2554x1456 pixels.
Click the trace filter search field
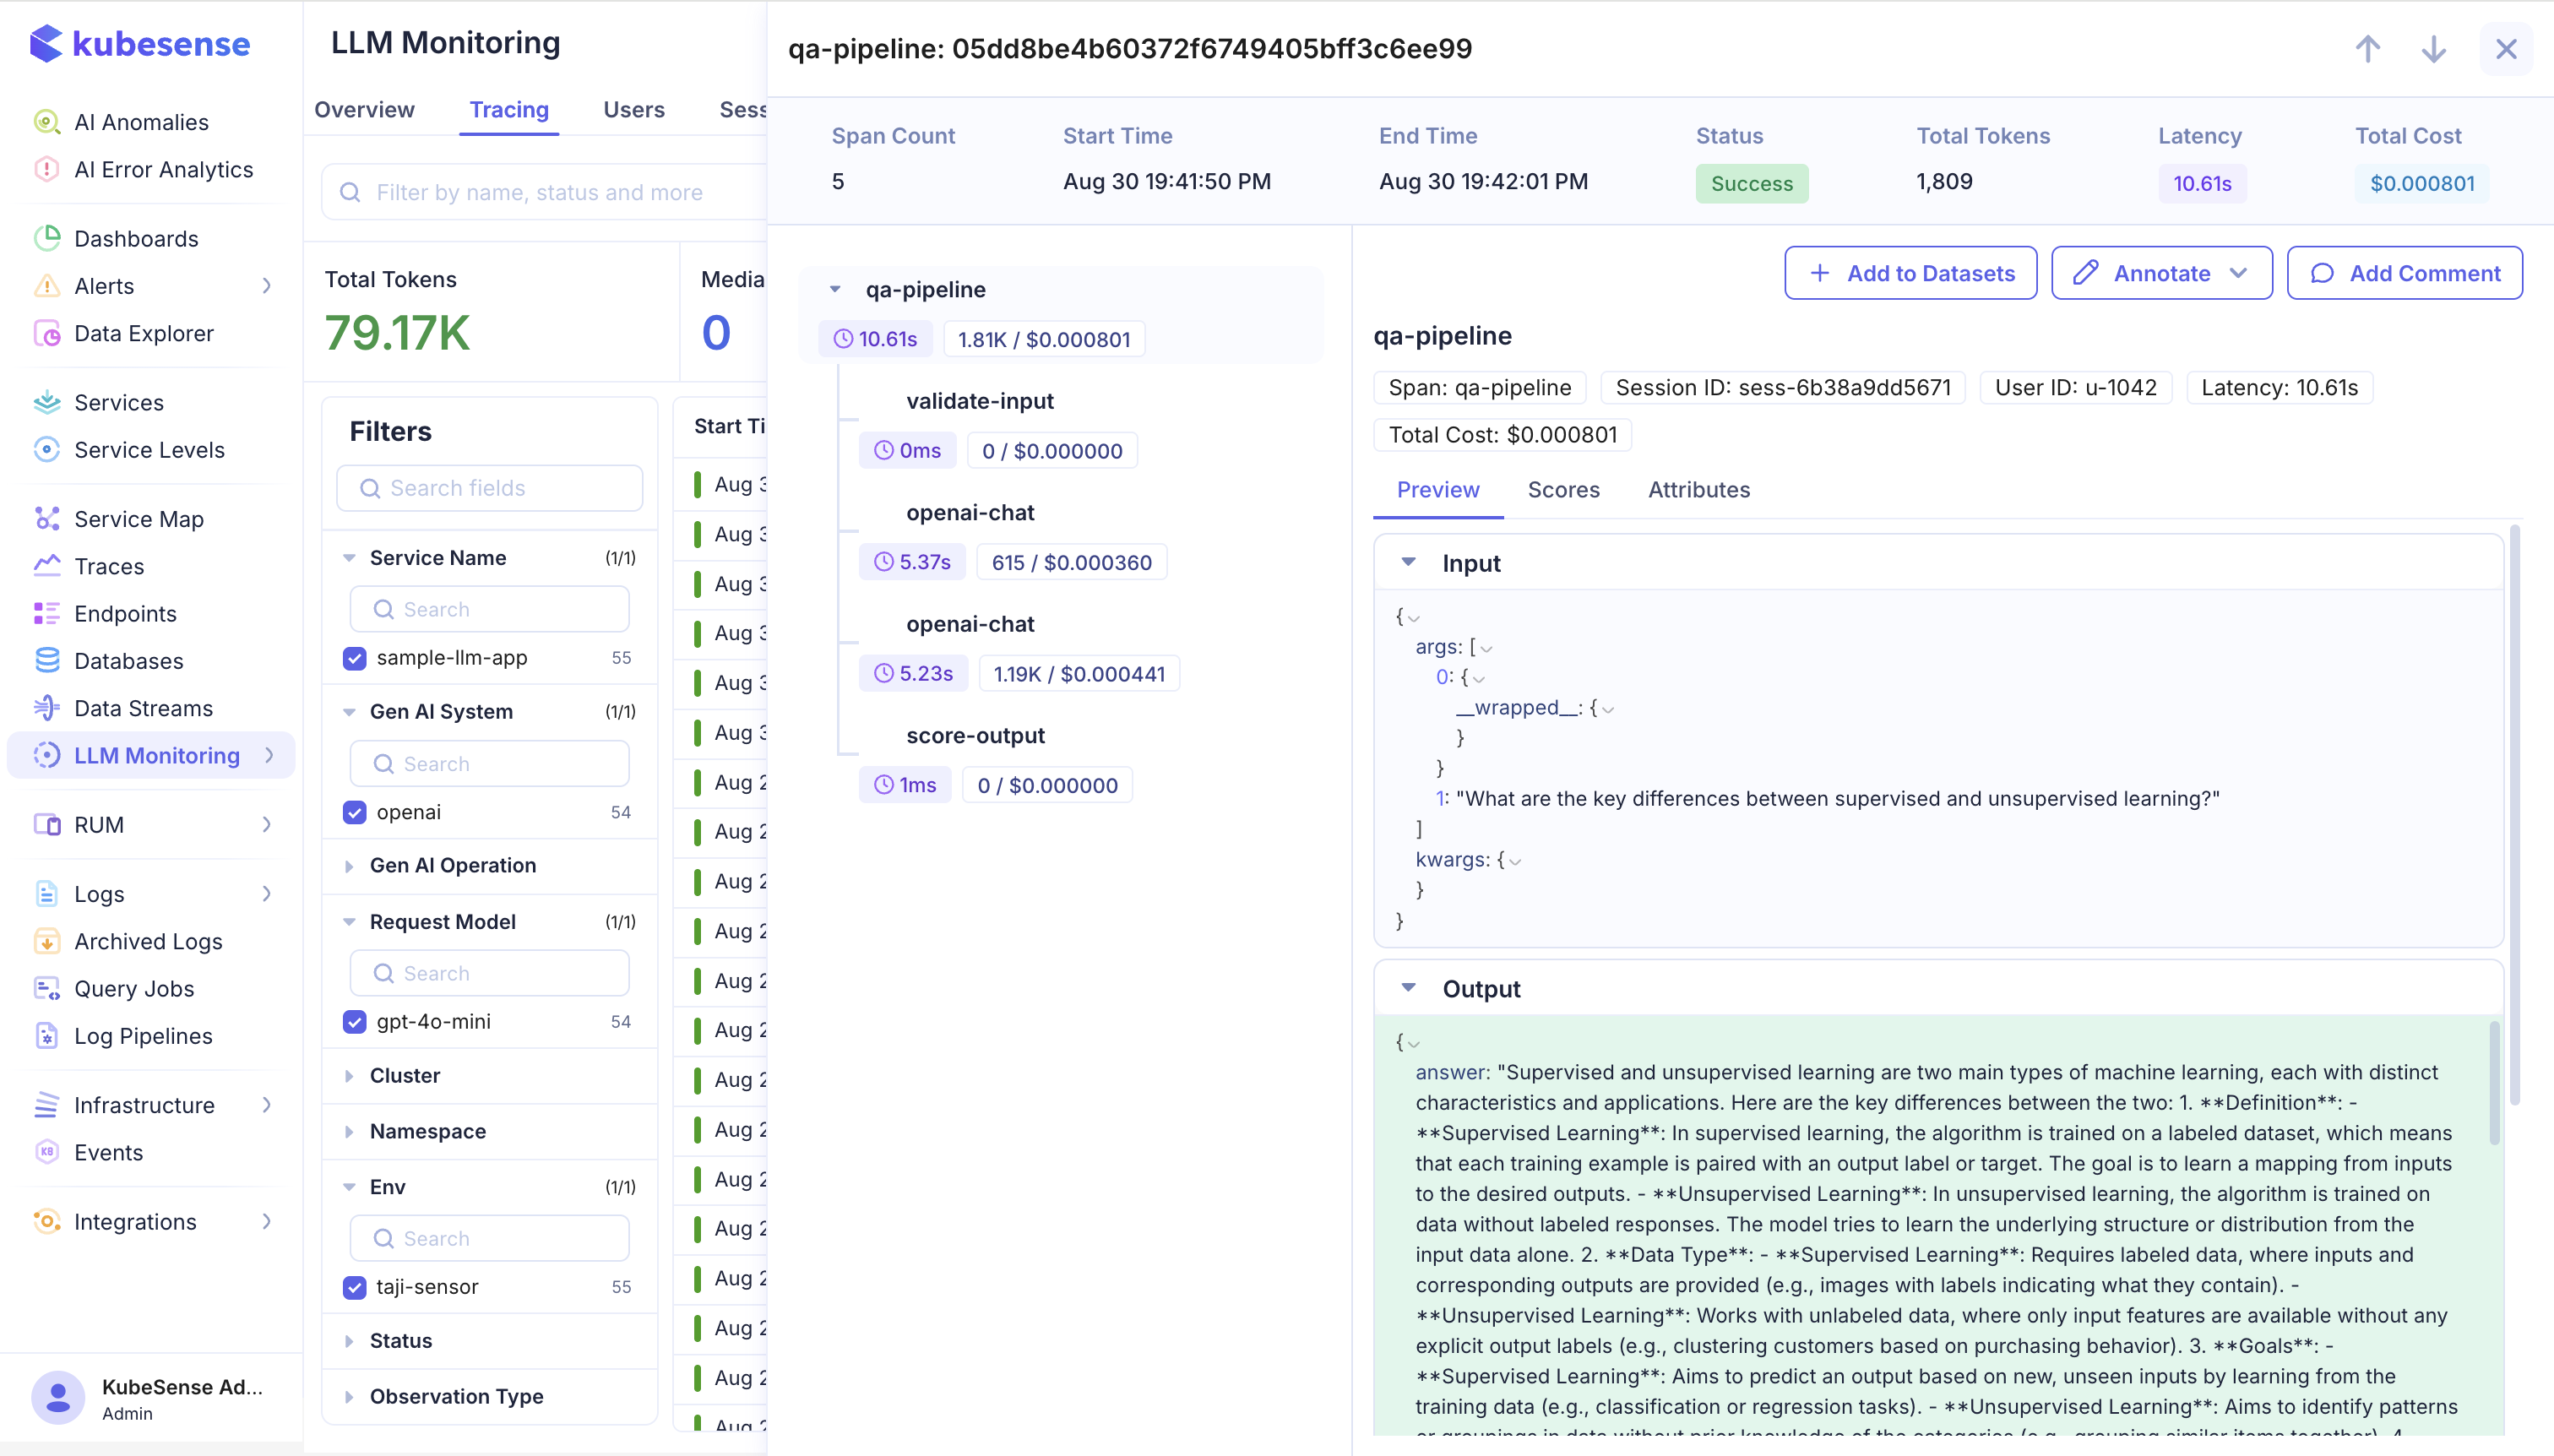[545, 192]
